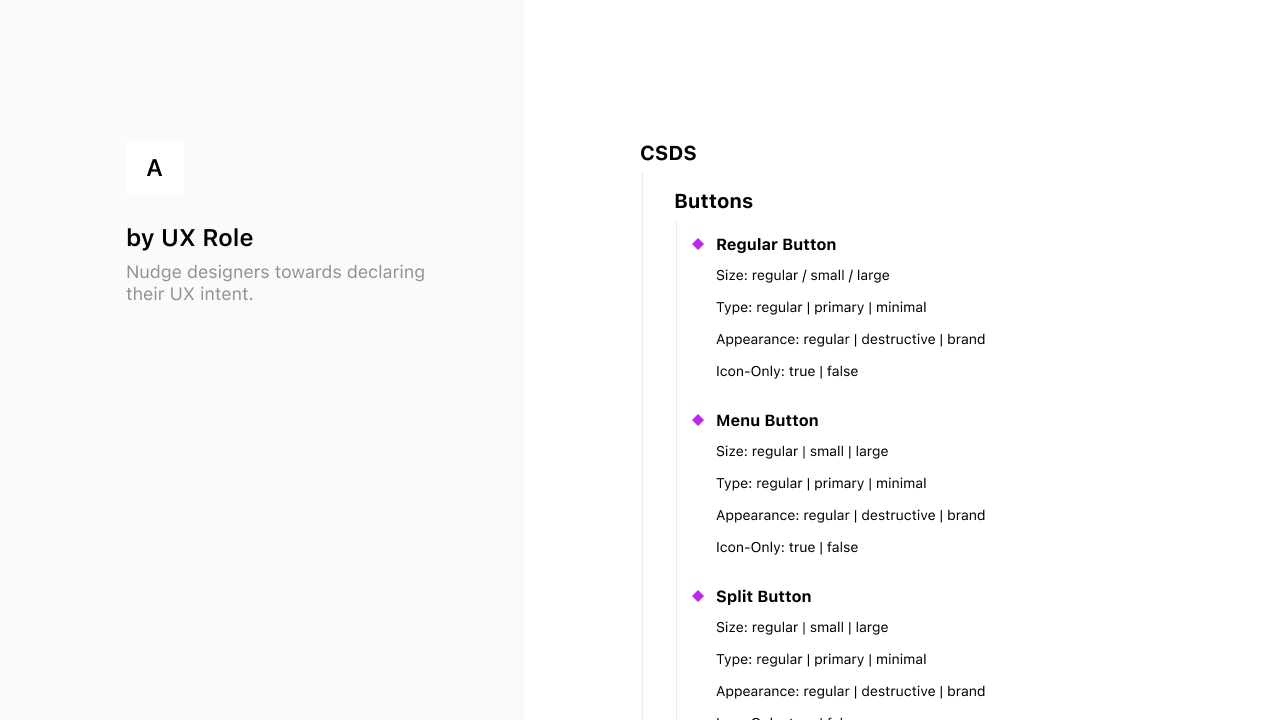Click the purple diamond beside Menu Button
The image size is (1280, 720).
[698, 420]
